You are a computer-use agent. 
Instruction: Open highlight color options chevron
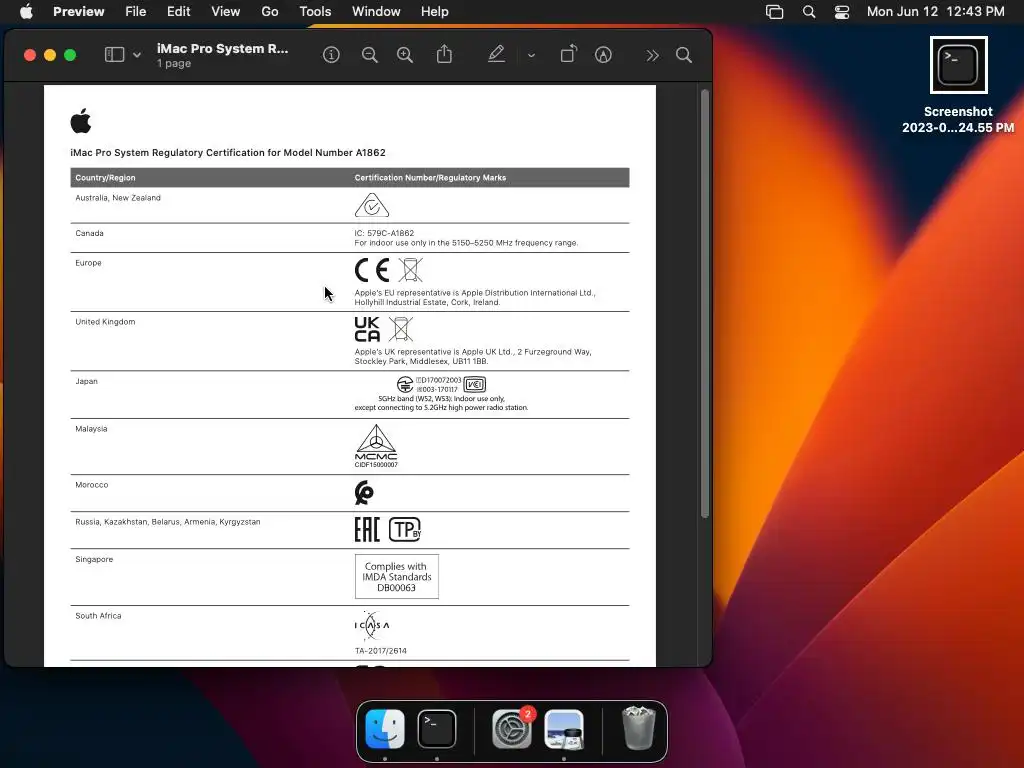tap(532, 56)
